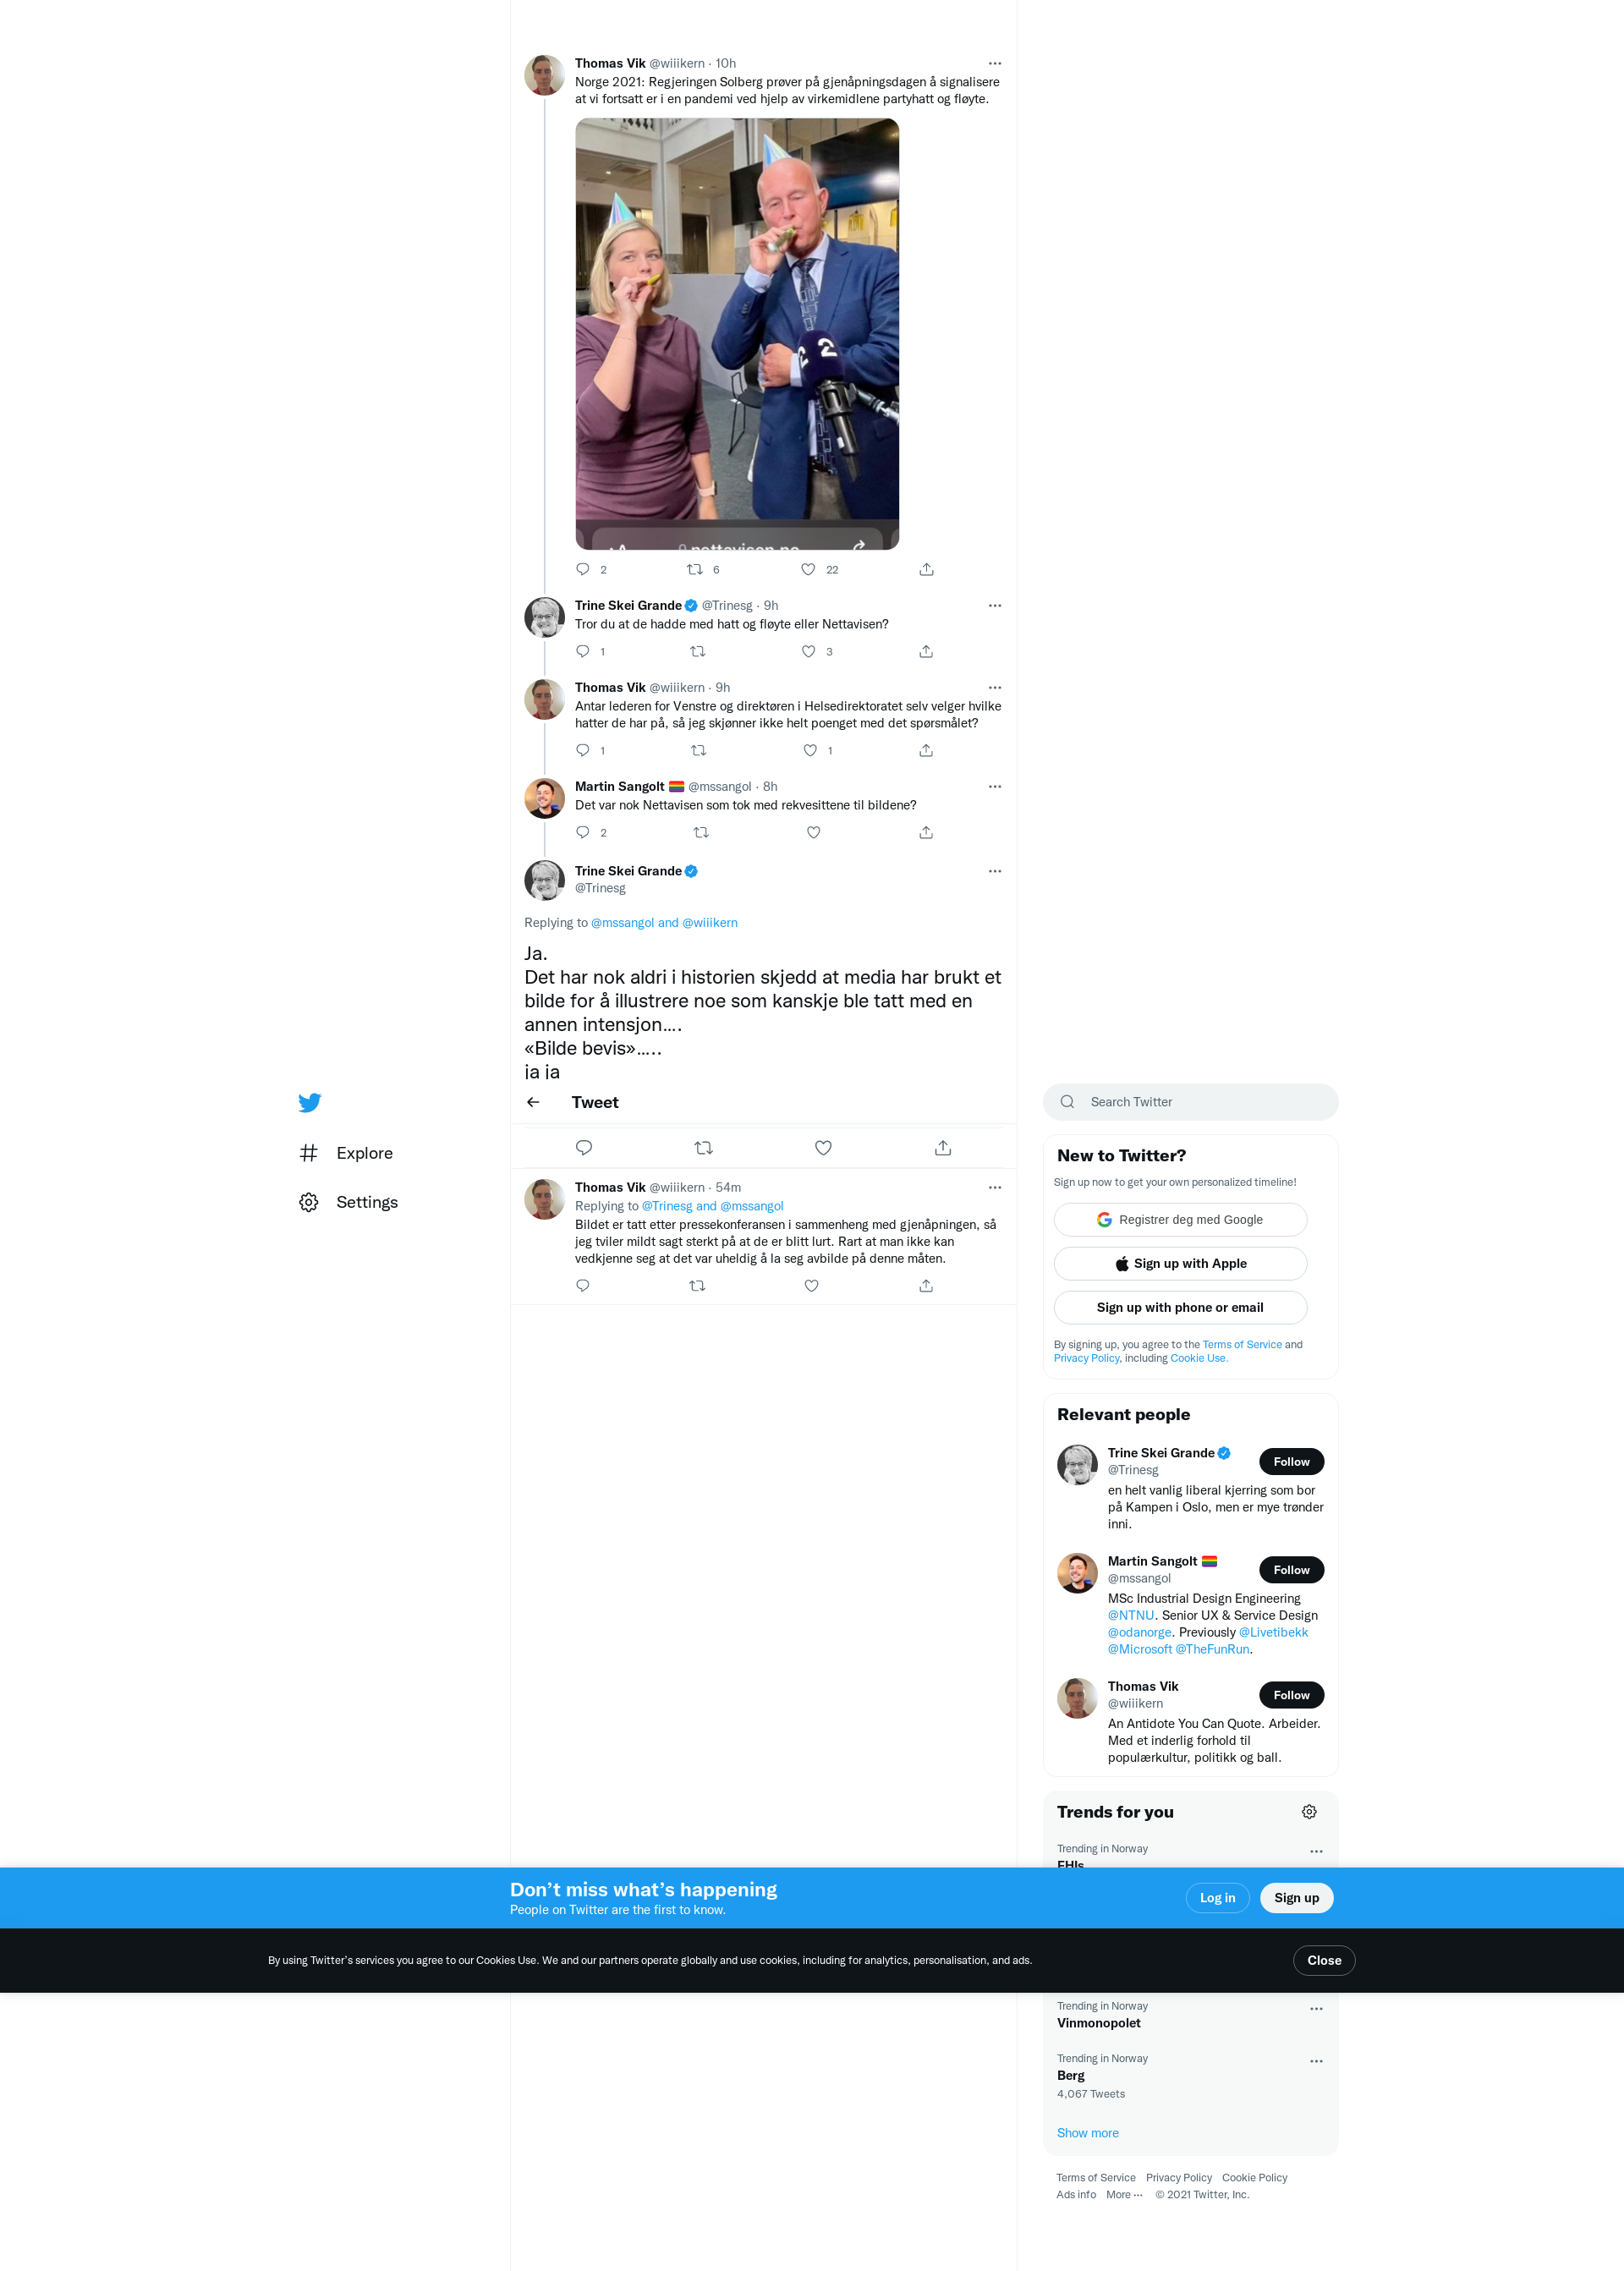Viewport: 1624px width, 2271px height.
Task: Open more options on Thomas Vik's 54m reply
Action: (x=995, y=1187)
